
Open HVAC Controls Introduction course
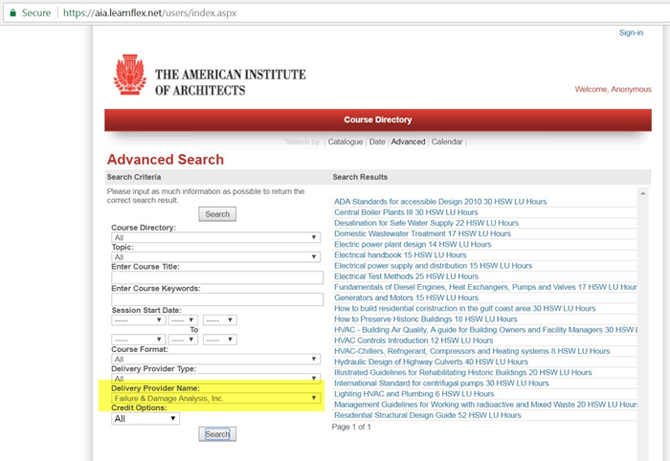click(x=413, y=341)
